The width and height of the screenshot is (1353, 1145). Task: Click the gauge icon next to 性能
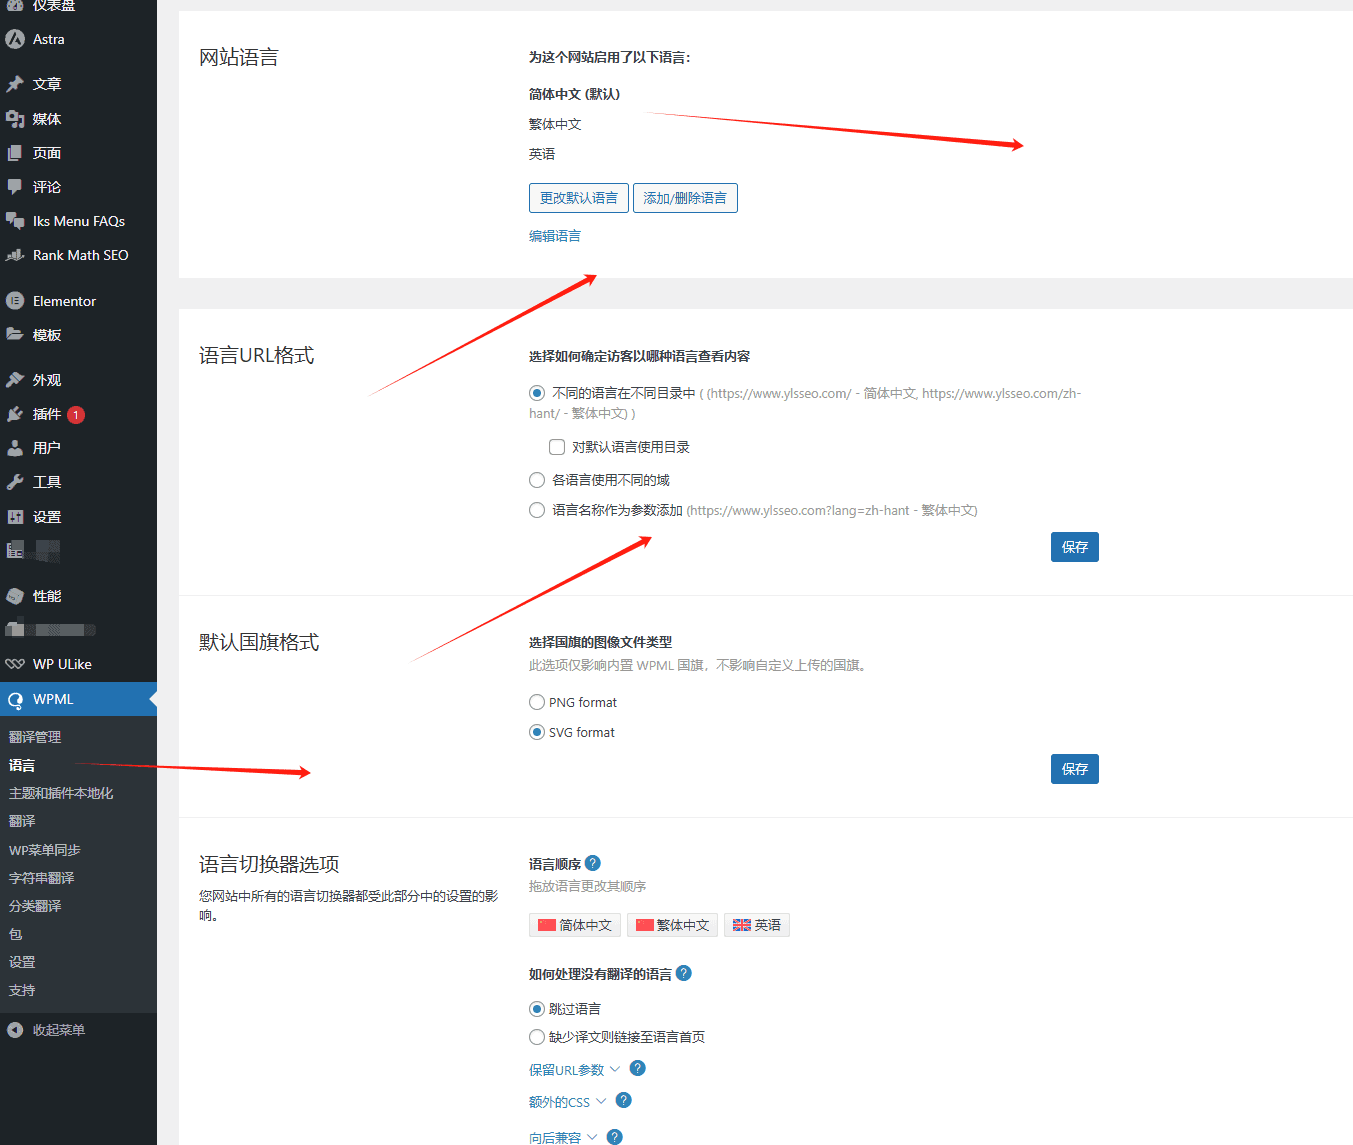[x=15, y=596]
